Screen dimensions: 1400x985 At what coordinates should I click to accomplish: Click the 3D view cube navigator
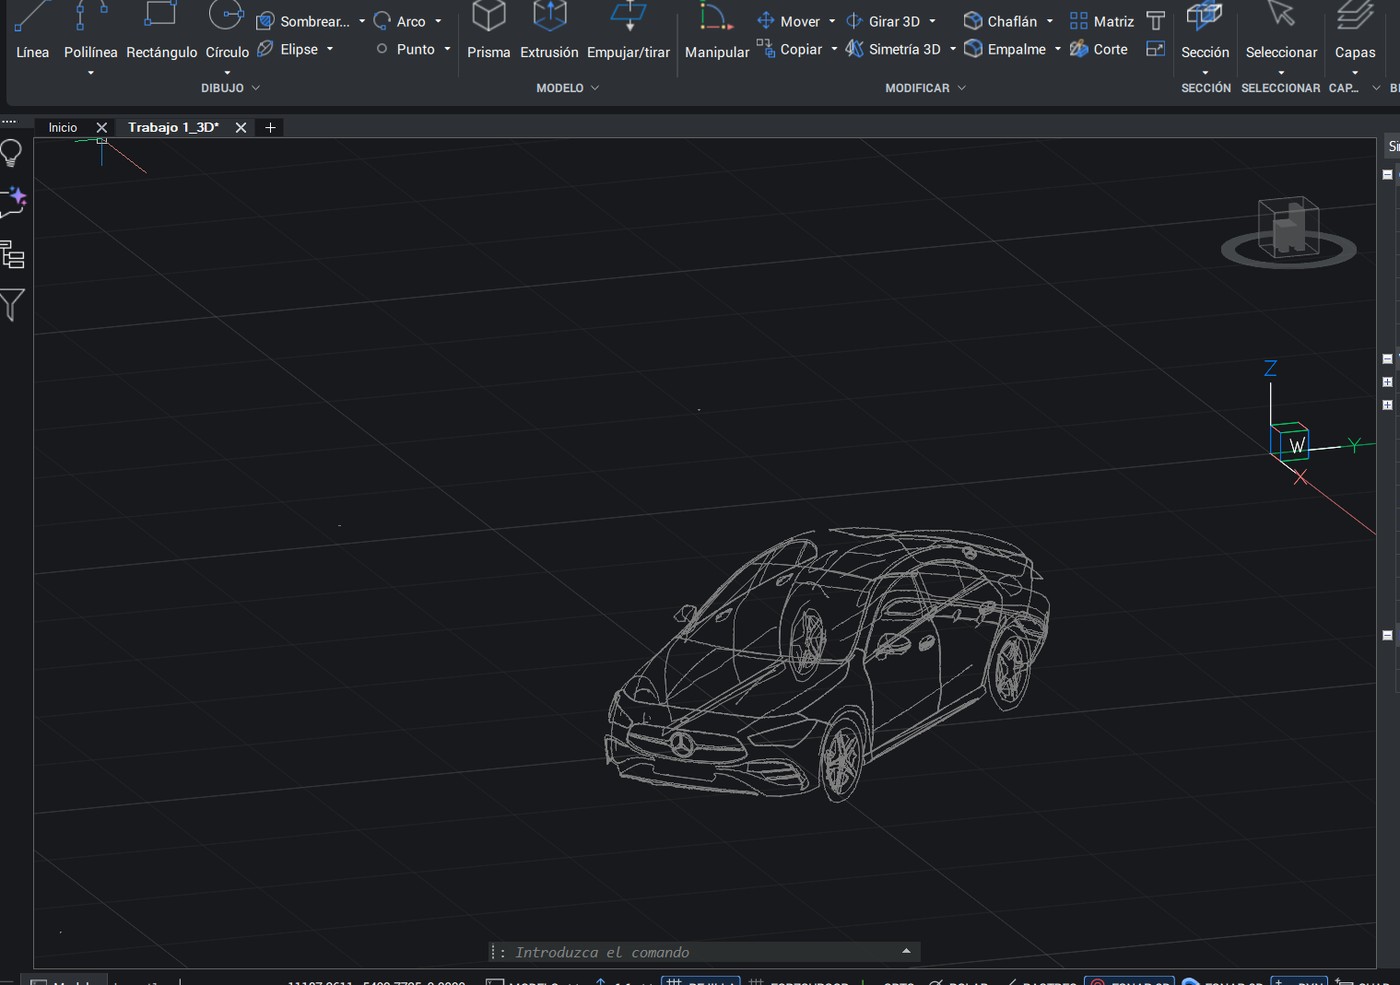(x=1289, y=232)
